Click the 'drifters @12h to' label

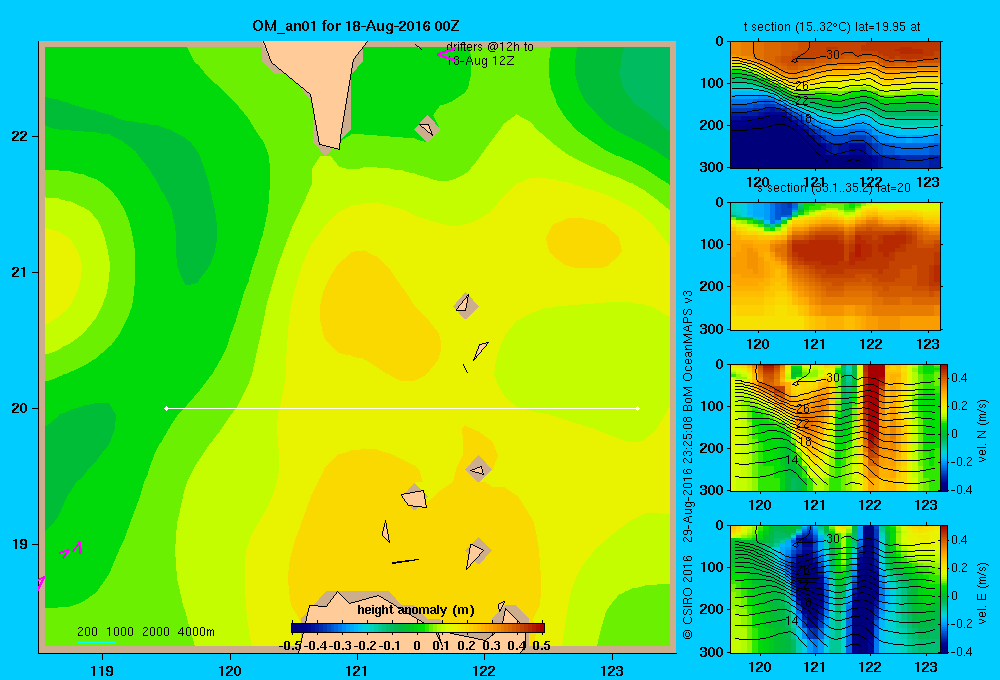coord(490,47)
